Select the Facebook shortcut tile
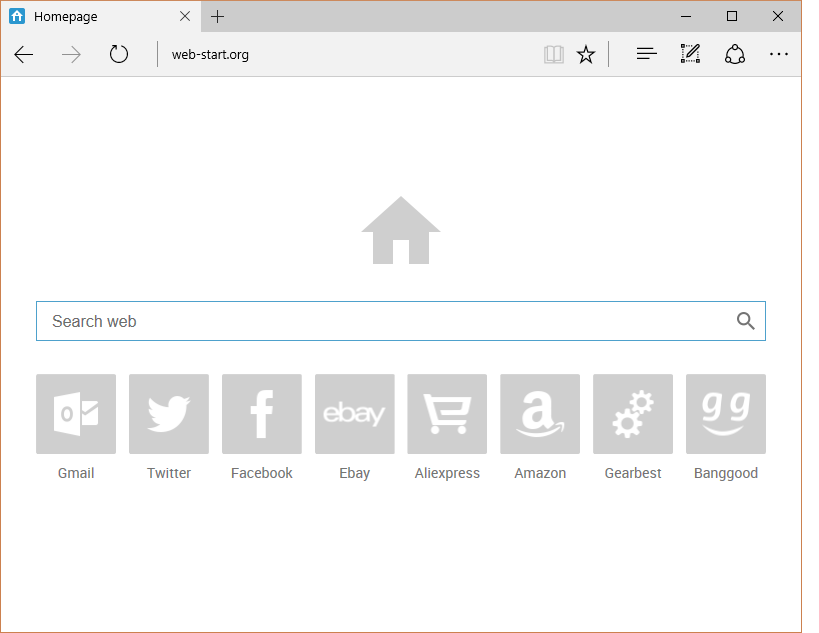 pos(262,414)
